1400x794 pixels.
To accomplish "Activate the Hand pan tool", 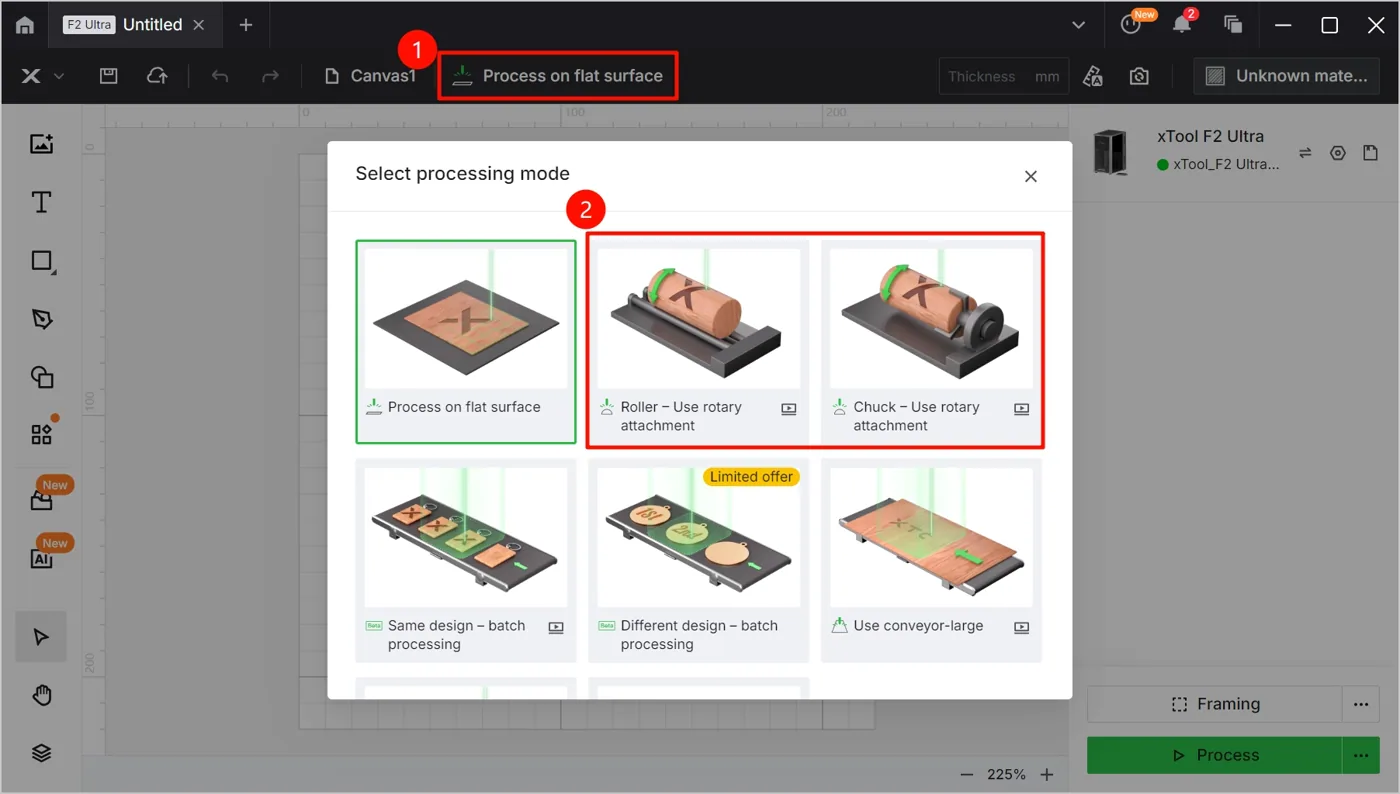I will coord(41,695).
